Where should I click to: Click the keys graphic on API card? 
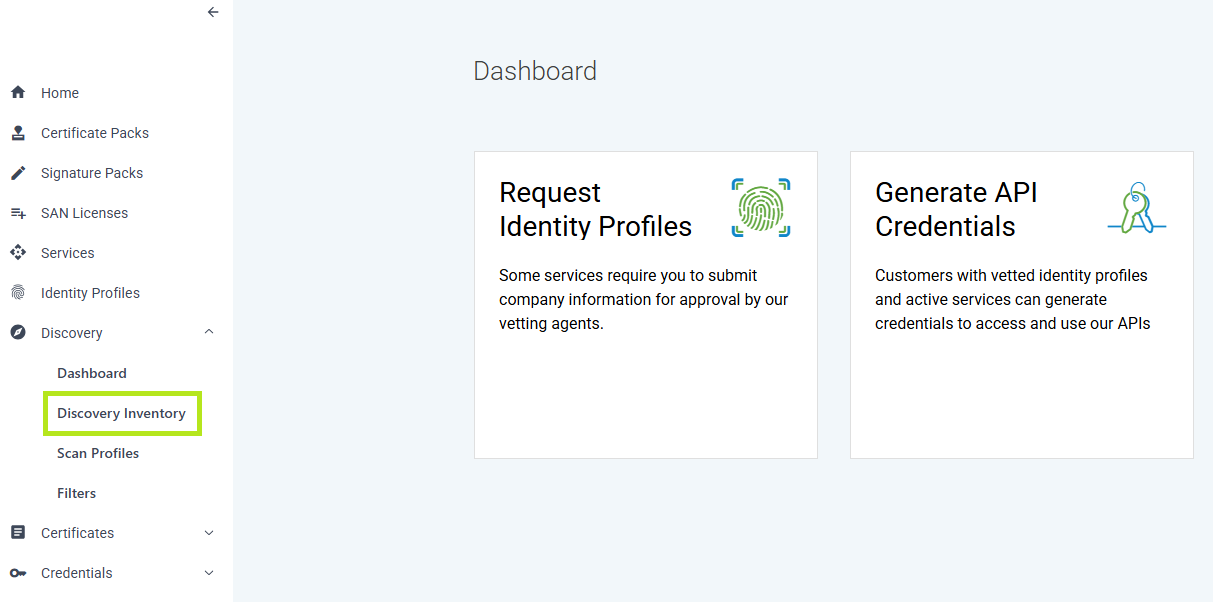point(1137,208)
